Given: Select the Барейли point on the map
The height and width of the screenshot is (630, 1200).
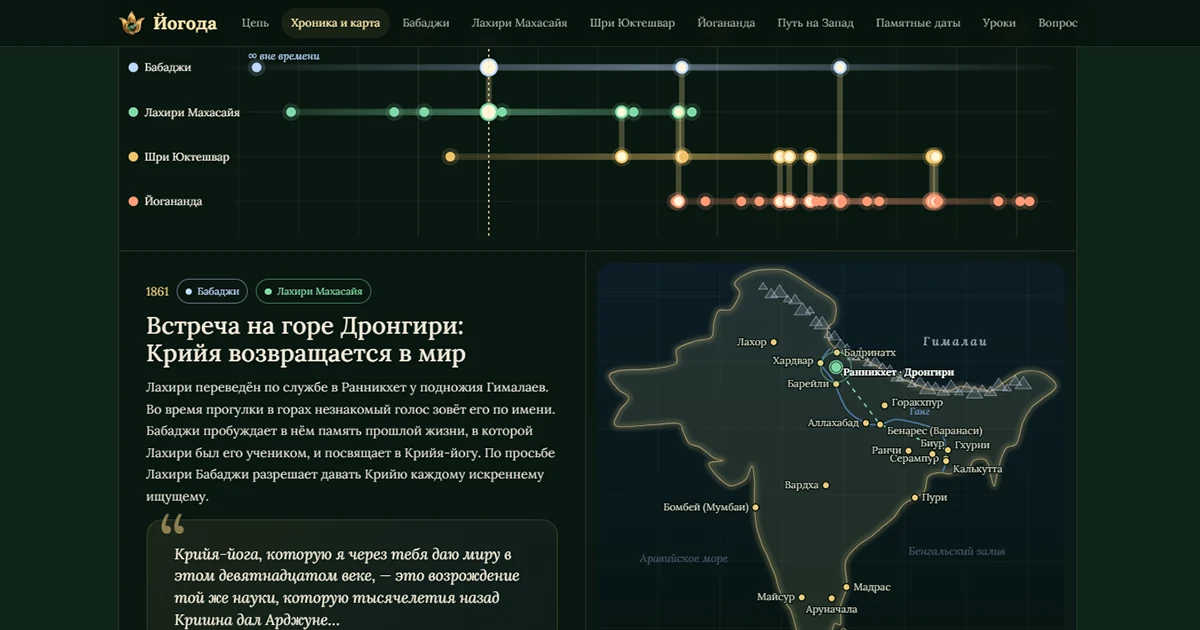Looking at the screenshot, I should pos(835,384).
